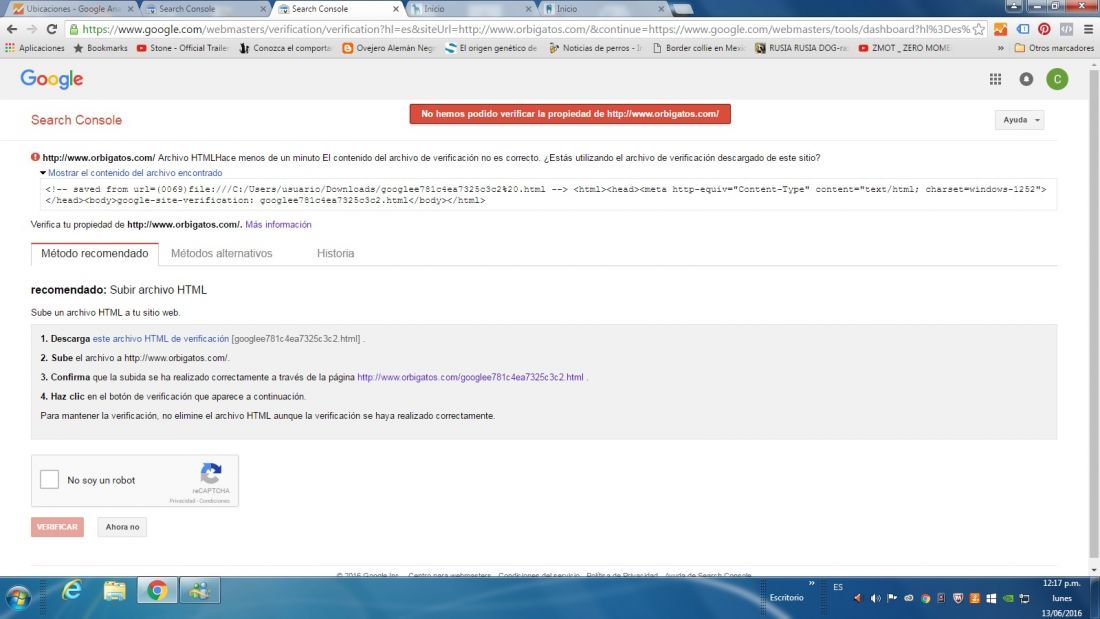This screenshot has height=619, width=1100.
Task: Switch to the last Inicio browser tab
Action: click(x=604, y=8)
